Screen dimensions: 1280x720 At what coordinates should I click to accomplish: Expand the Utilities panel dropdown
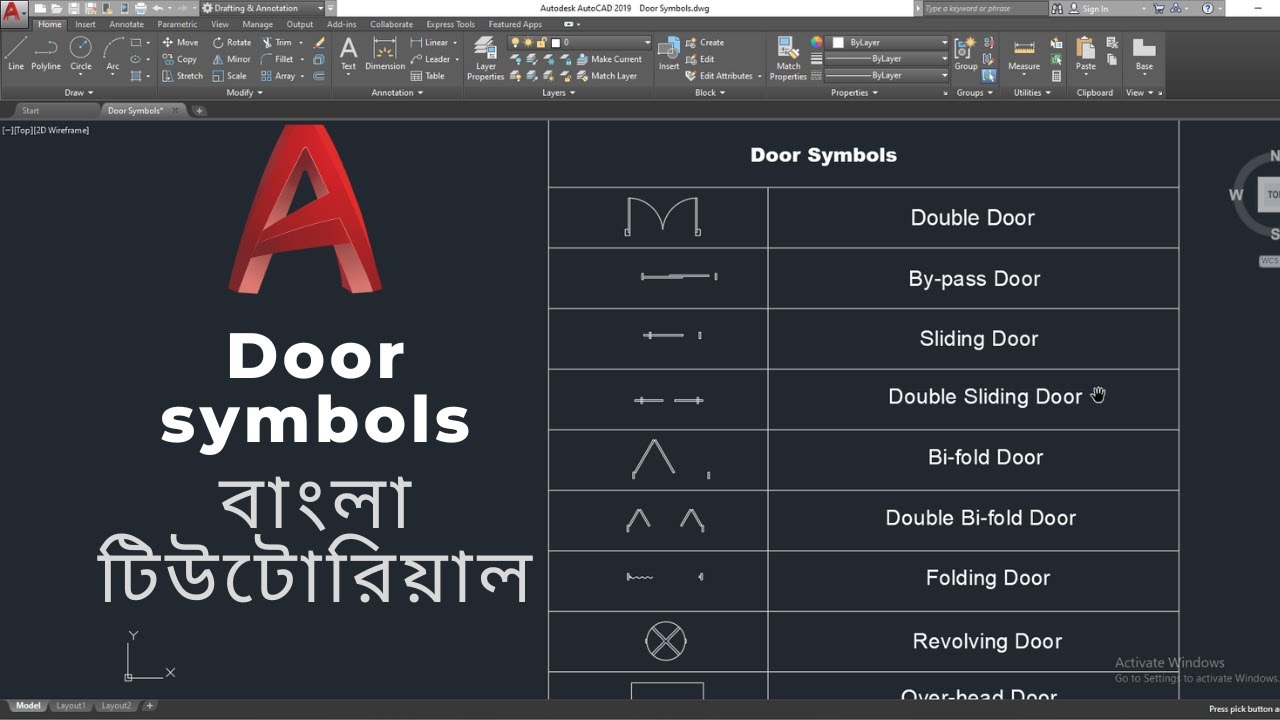1033,93
